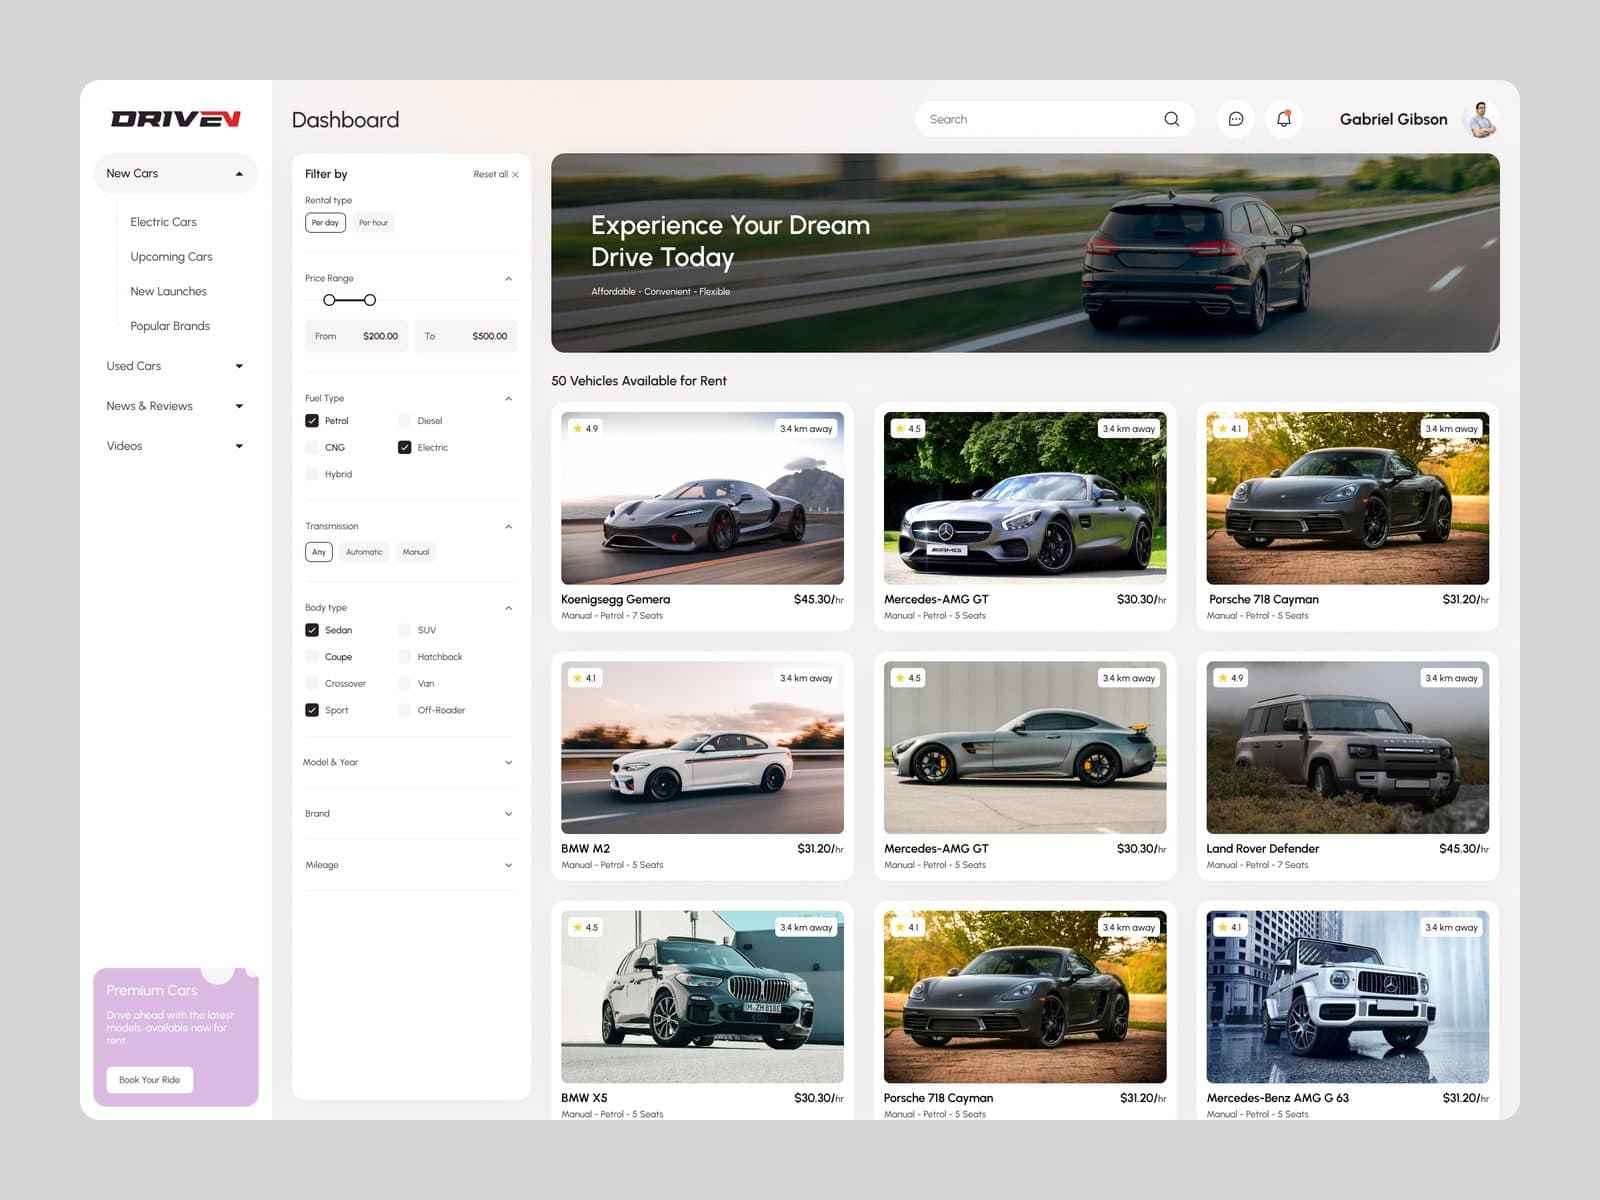Open the chat messages icon

[x=1236, y=119]
